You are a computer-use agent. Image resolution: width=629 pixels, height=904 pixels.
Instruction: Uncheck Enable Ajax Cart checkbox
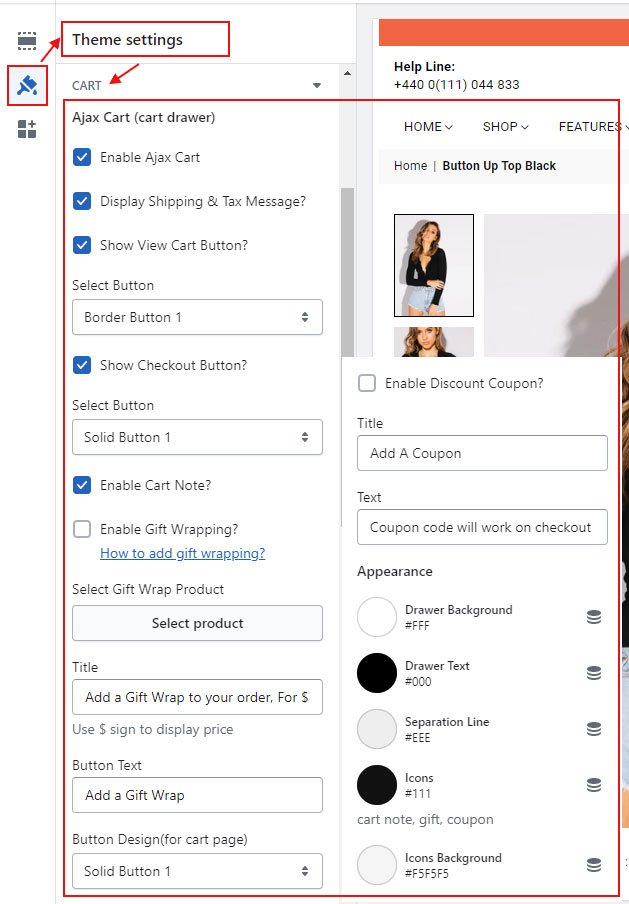click(x=82, y=157)
